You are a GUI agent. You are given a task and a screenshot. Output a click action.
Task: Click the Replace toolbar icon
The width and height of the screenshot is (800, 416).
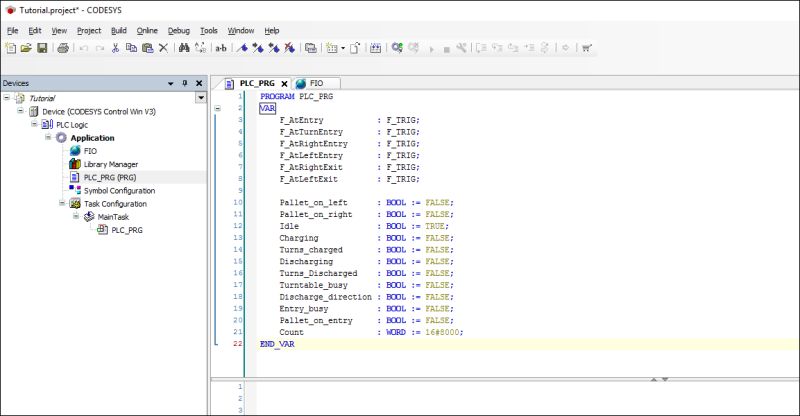[x=201, y=48]
